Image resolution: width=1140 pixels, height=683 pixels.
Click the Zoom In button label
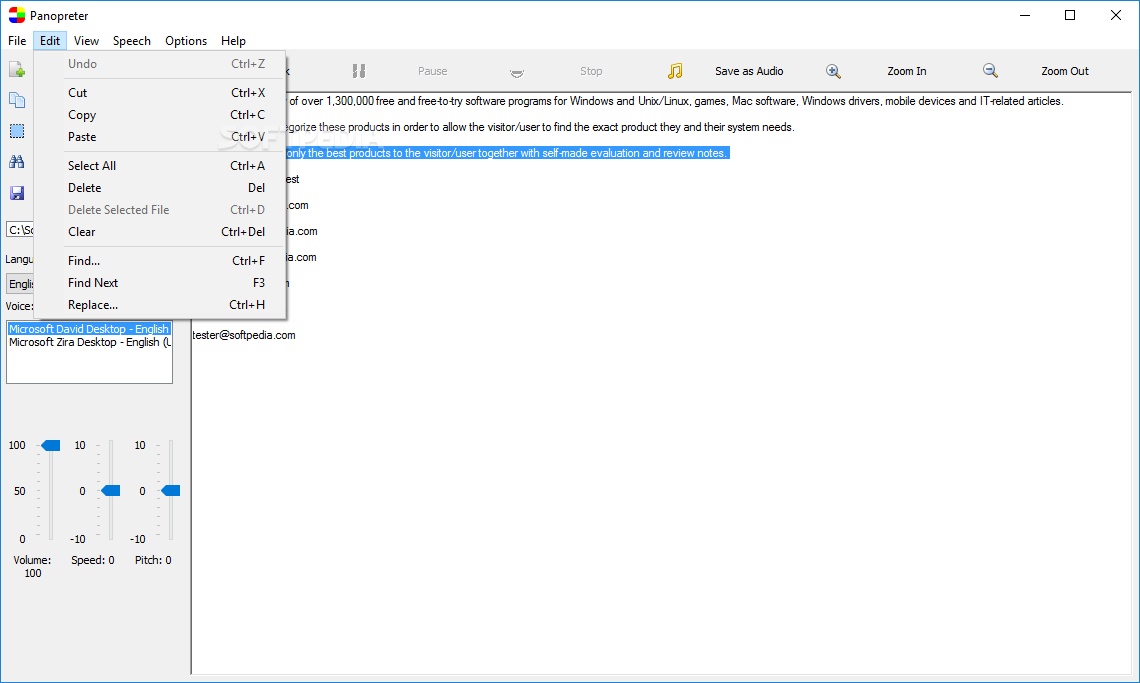(907, 71)
